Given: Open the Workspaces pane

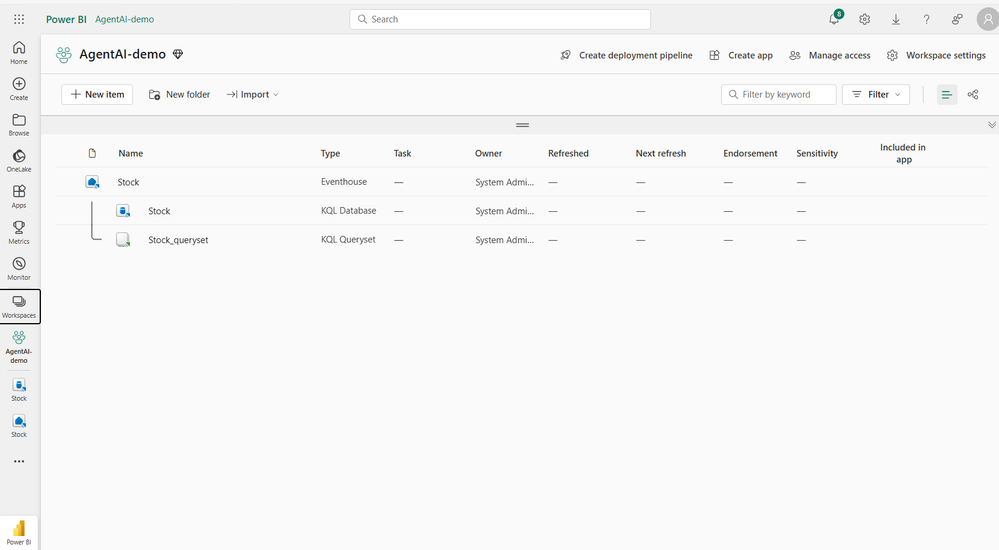Looking at the screenshot, I should pyautogui.click(x=20, y=307).
